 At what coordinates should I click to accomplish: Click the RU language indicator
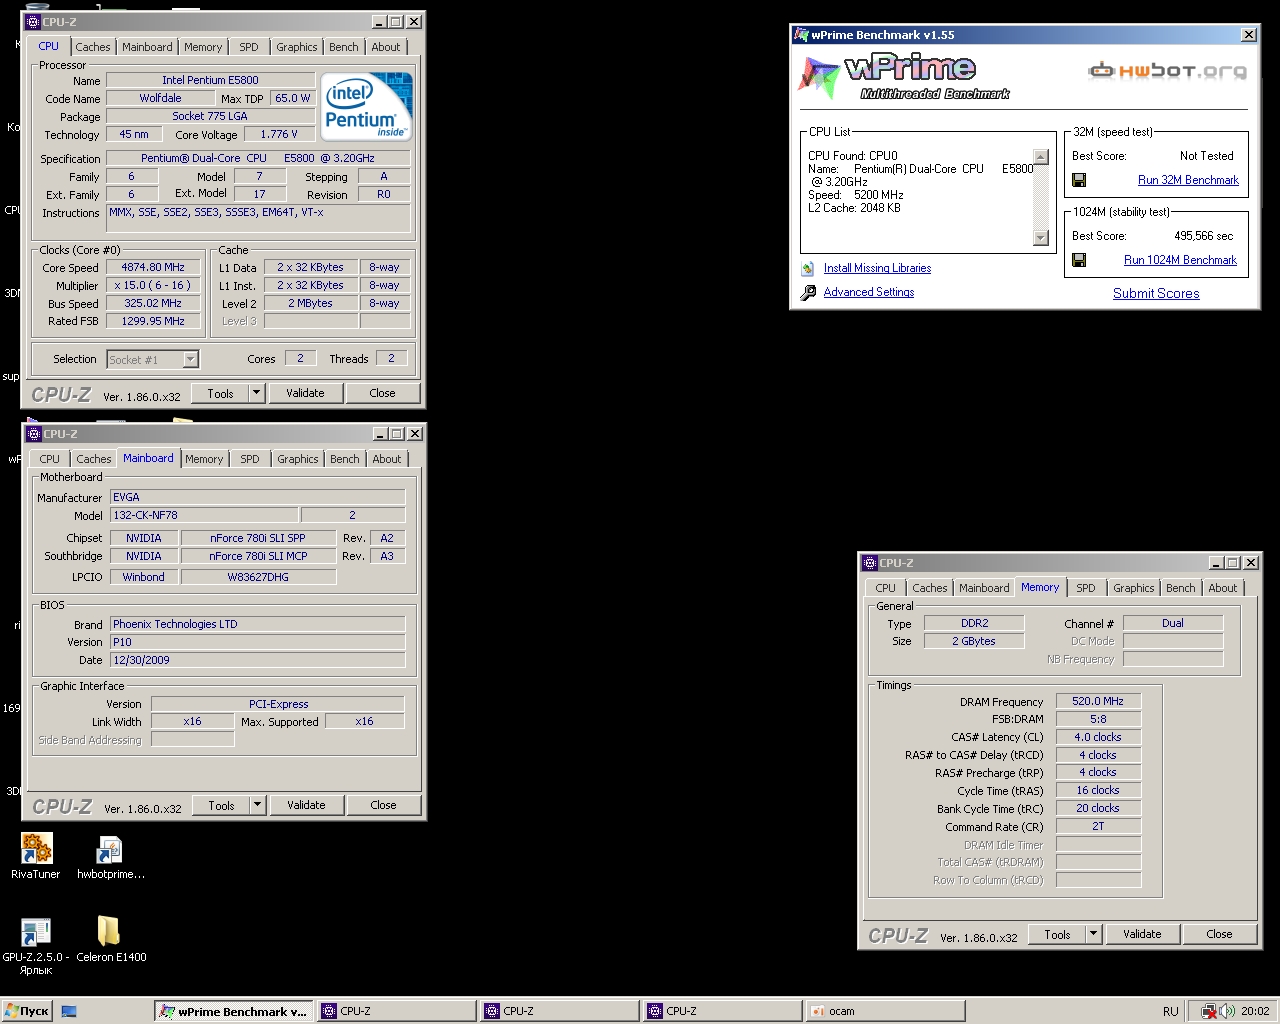[x=1170, y=1011]
